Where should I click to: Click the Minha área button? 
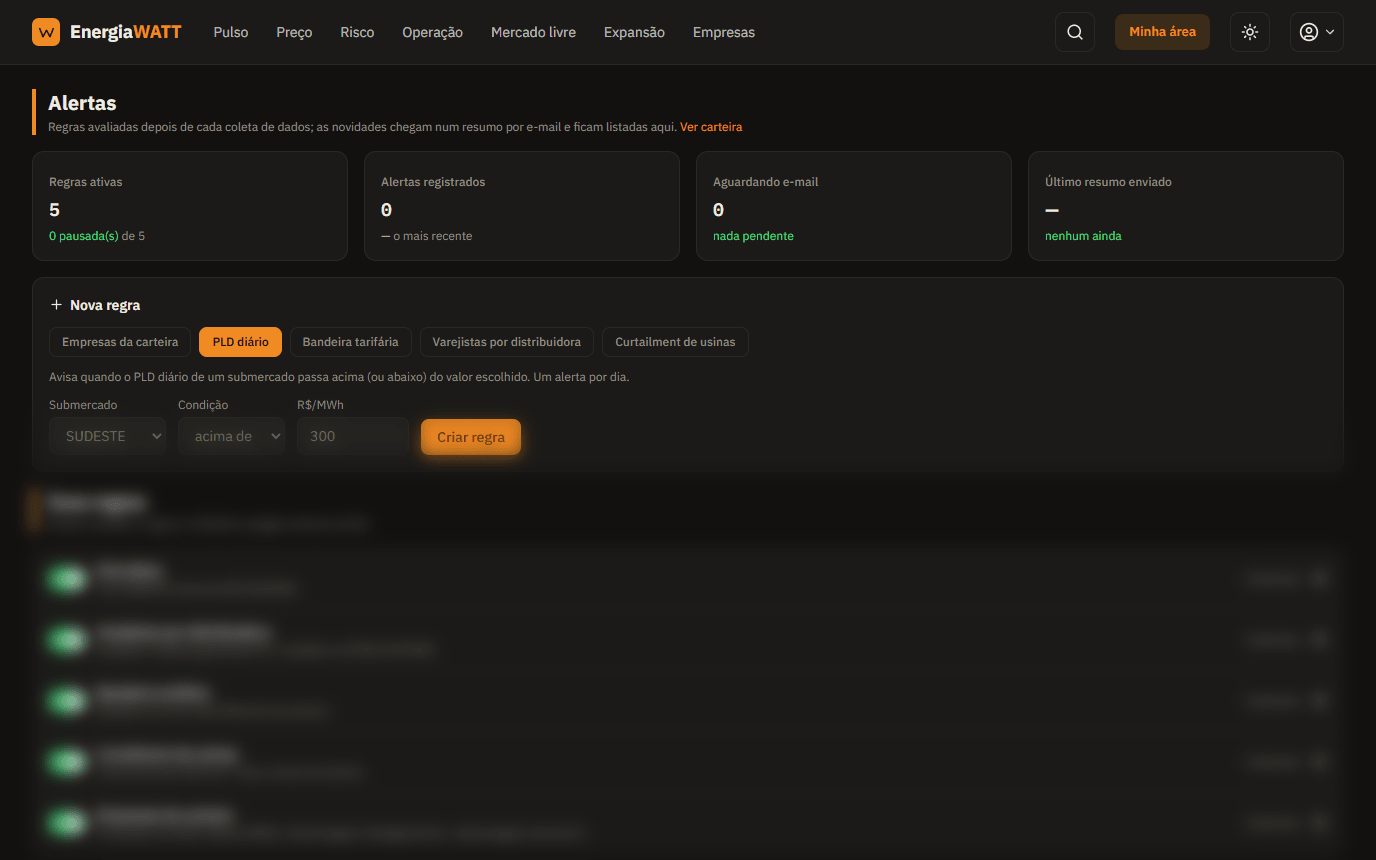pyautogui.click(x=1162, y=32)
